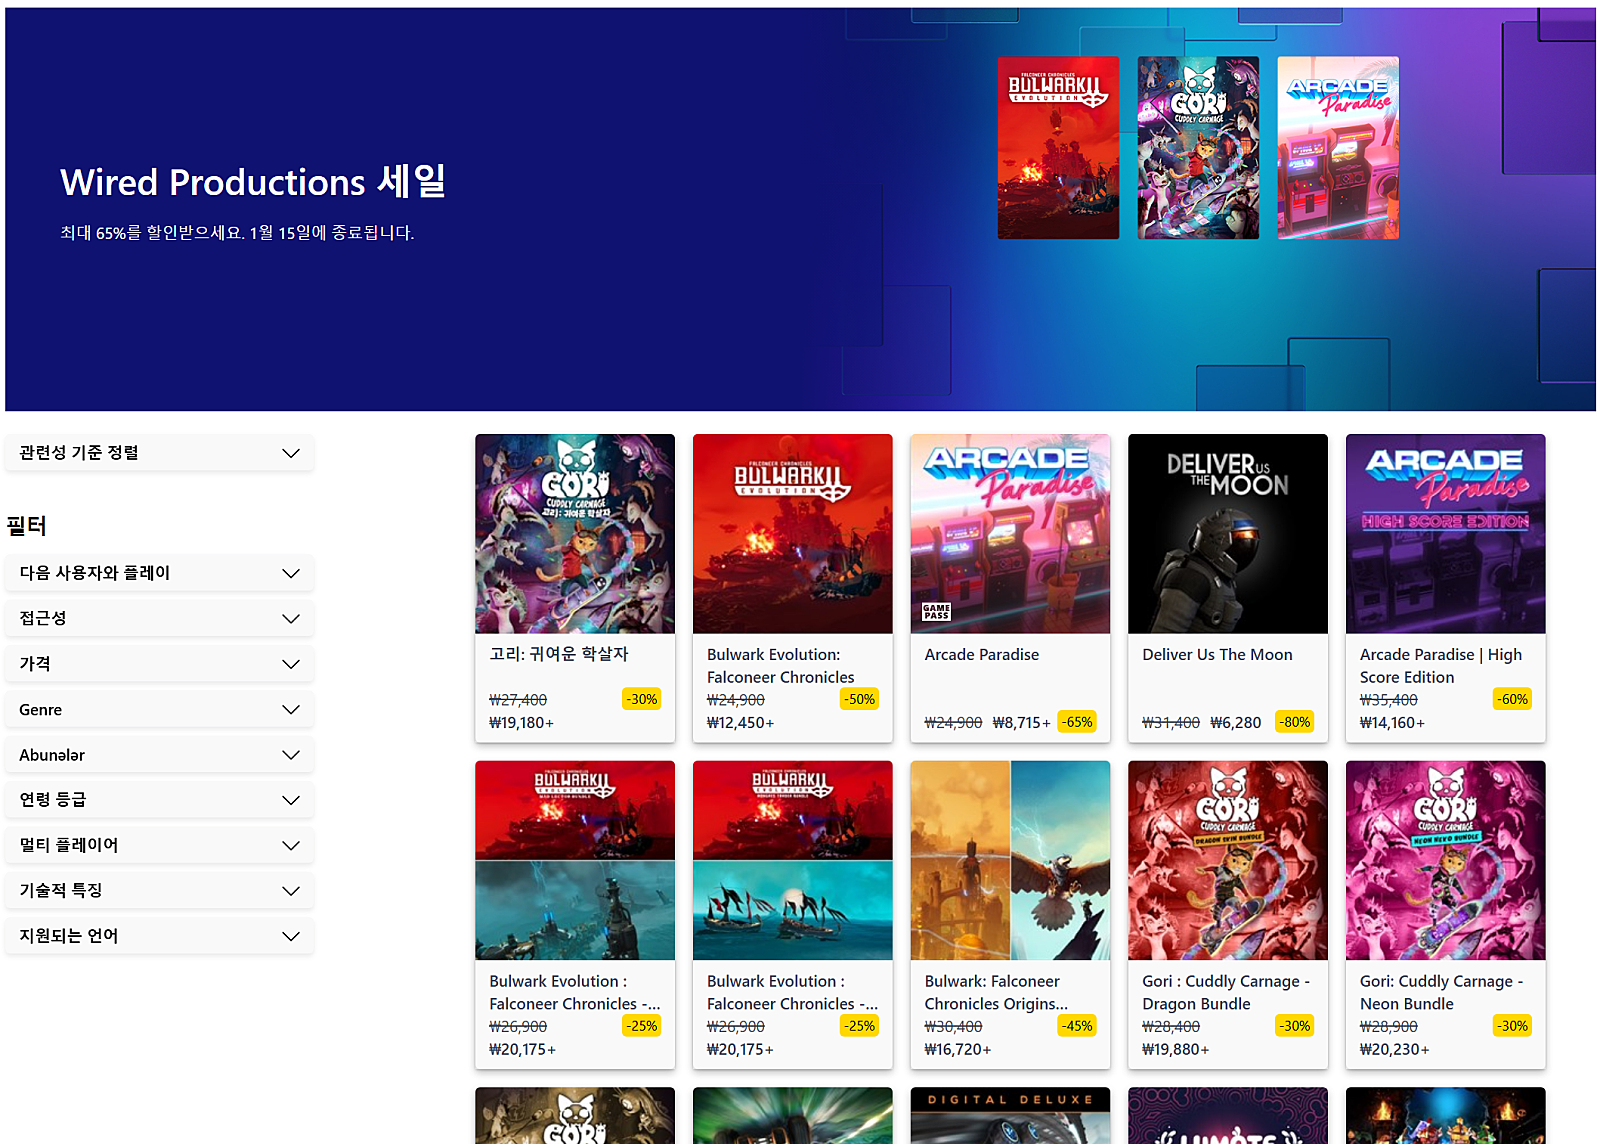
Task: Open Bulwark Evolution: Falconeer Chronicles card image
Action: (793, 534)
